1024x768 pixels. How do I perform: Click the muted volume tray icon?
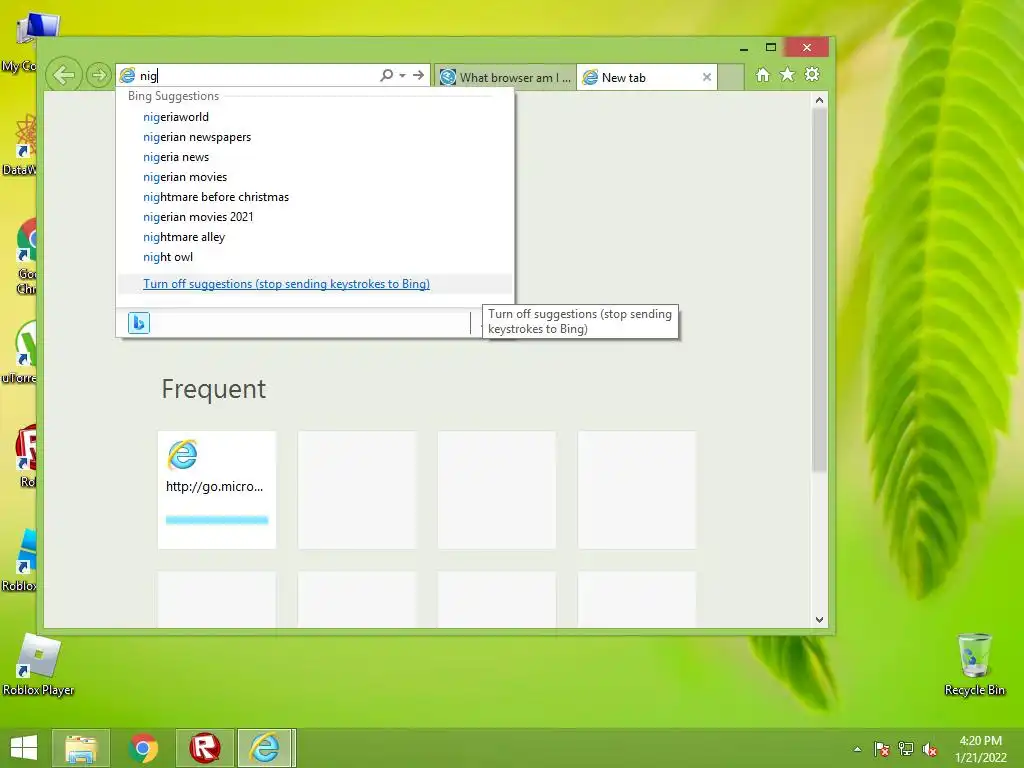pyautogui.click(x=930, y=749)
